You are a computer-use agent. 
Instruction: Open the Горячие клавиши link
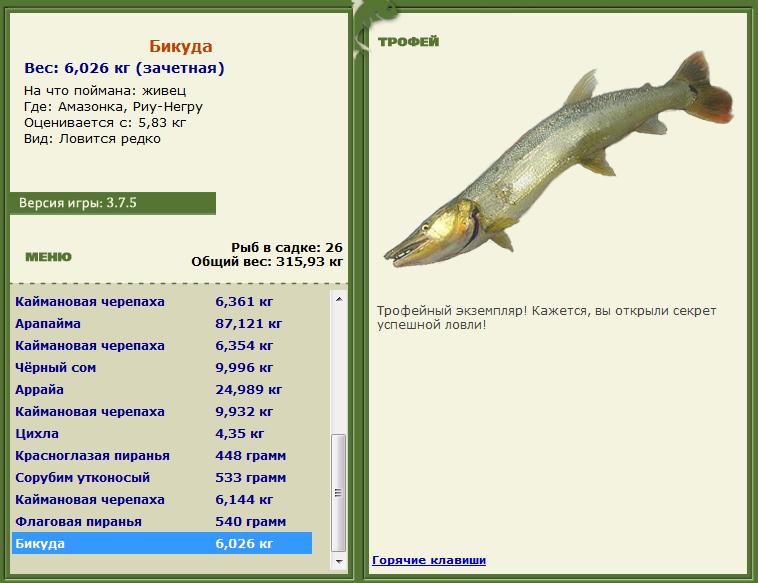tap(429, 560)
